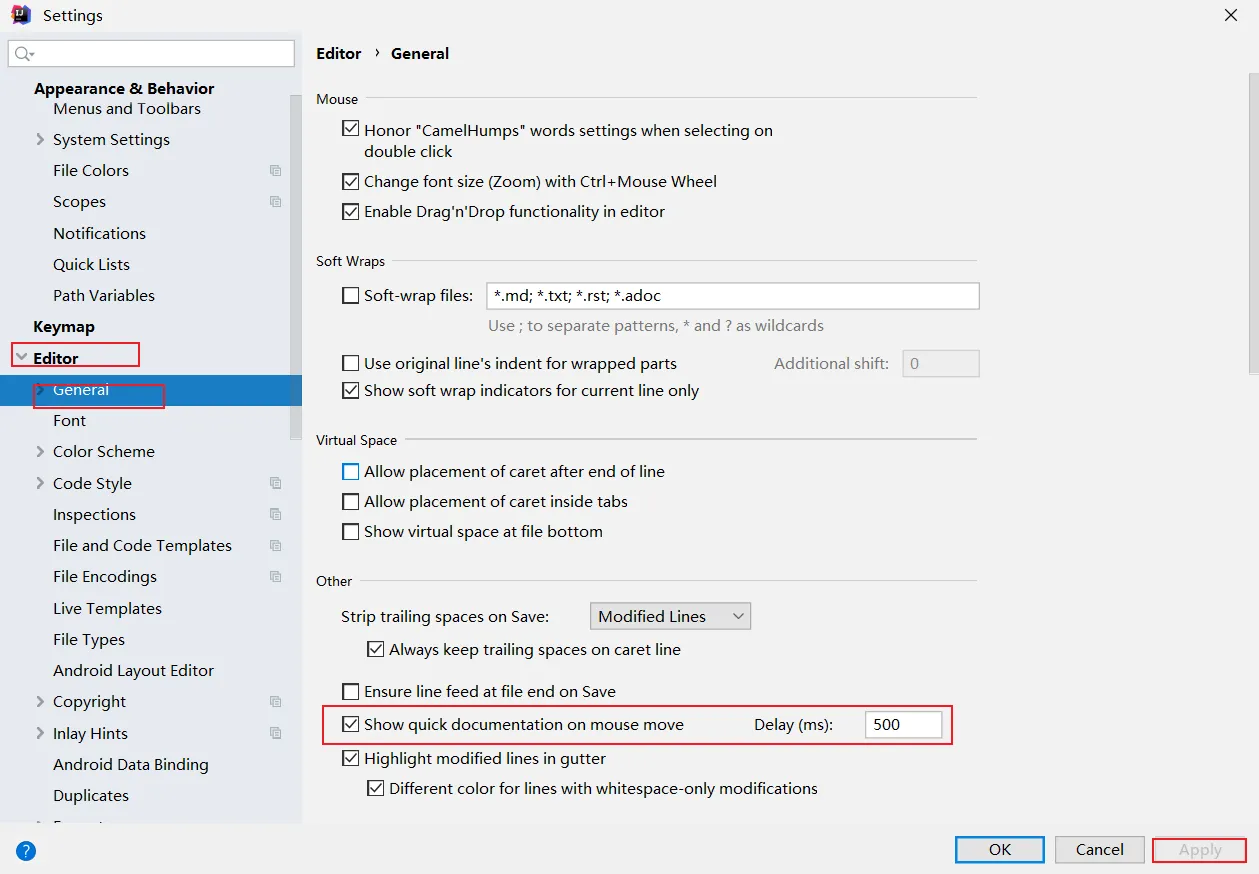Uncheck Show quick documentation on mouse move
This screenshot has width=1259, height=874.
point(351,725)
